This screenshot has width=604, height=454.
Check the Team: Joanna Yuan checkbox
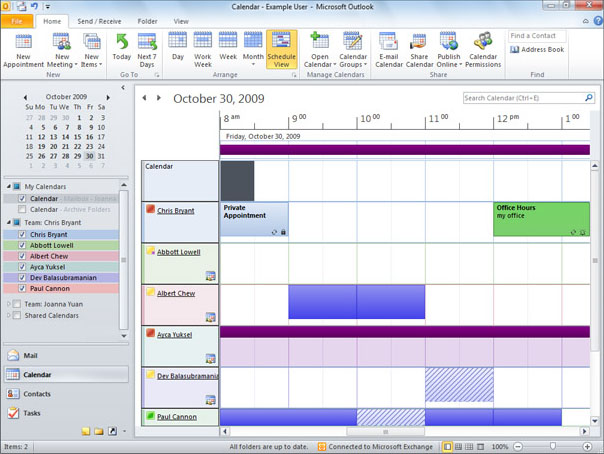[17, 304]
